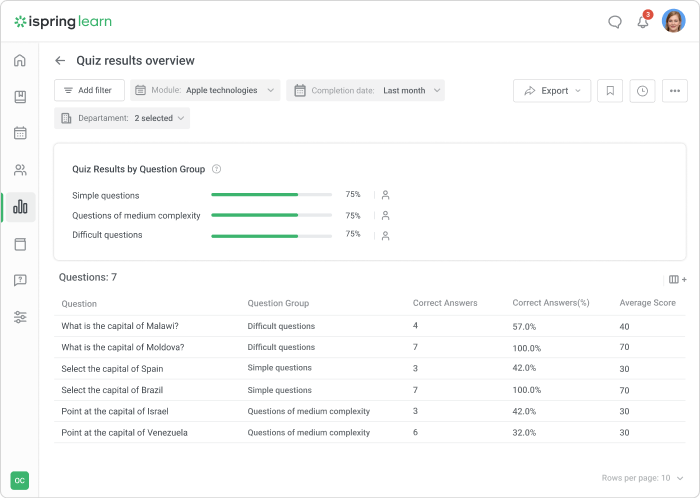Screen dimensions: 700x498
Task: Click the help icon beside Question Group title
Action: point(217,169)
